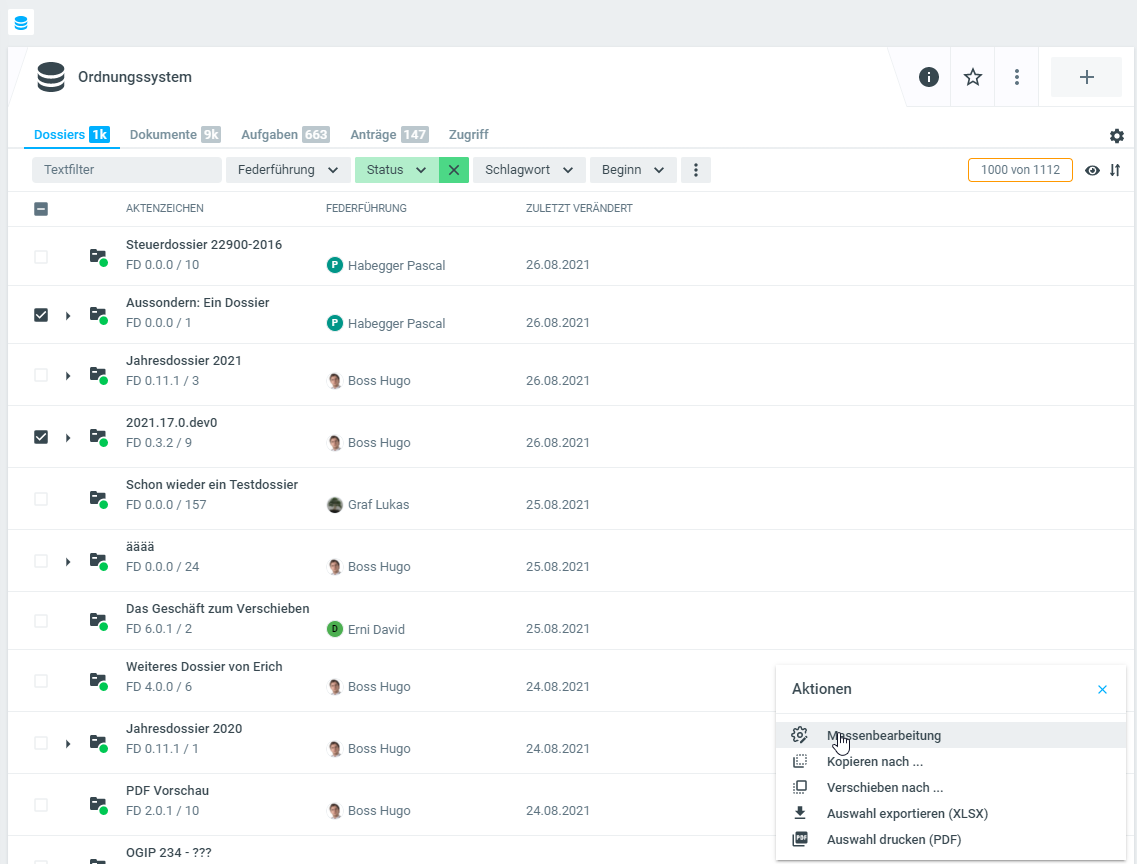This screenshot has width=1137, height=864.
Task: Click into the Textfilter input field
Action: [x=126, y=170]
